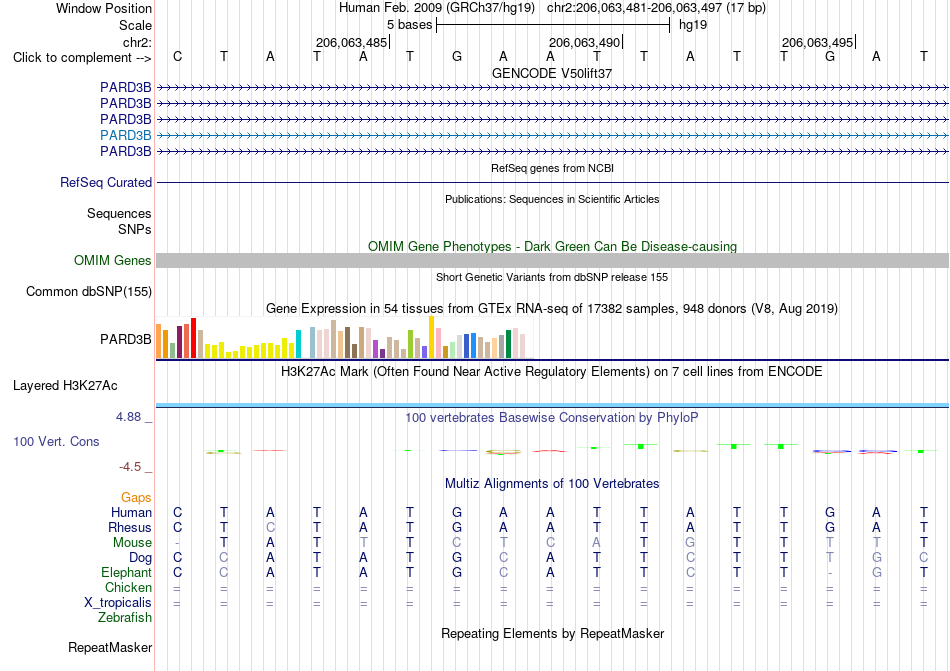Screen dimensions: 950x671
Task: Click the tallest gold GTEx expression bar
Action: pyautogui.click(x=431, y=337)
